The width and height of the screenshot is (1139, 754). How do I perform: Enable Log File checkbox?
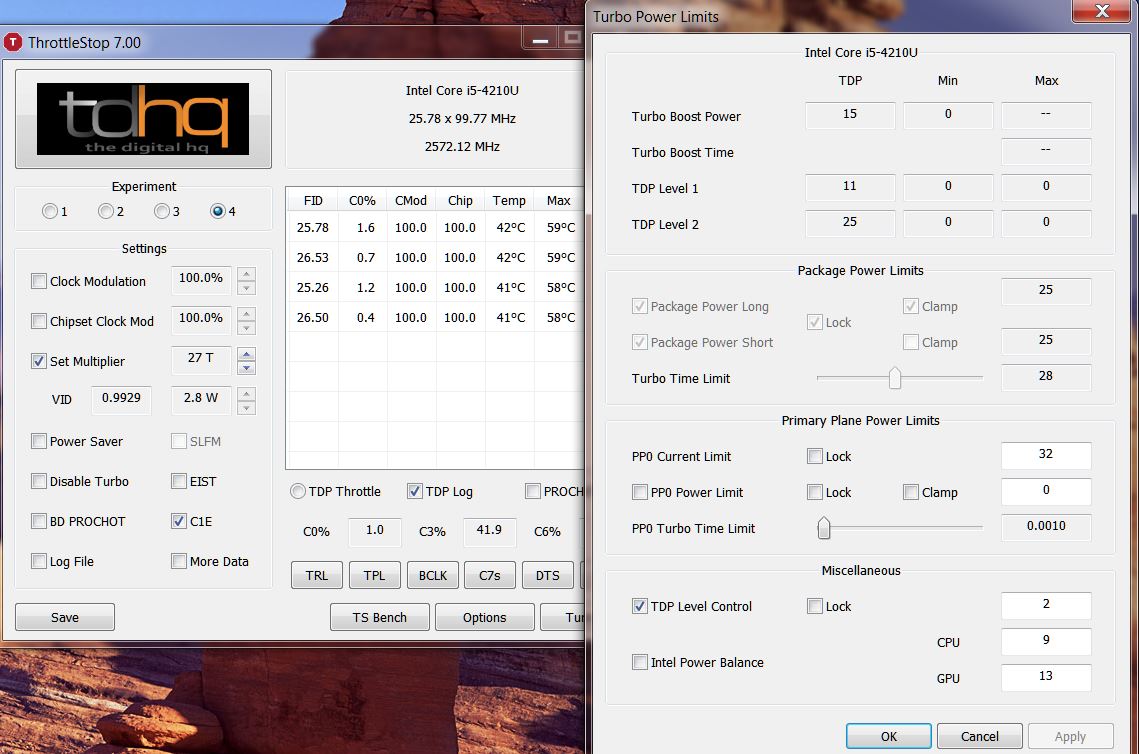pyautogui.click(x=38, y=561)
